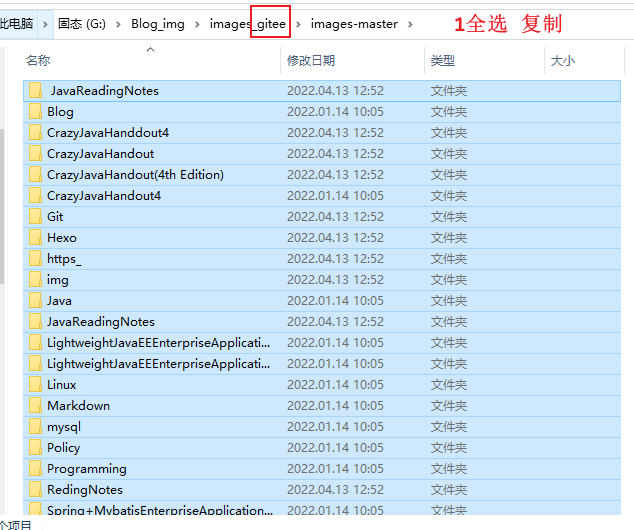This screenshot has height=530, width=634.
Task: Select the CrazyJavaHandout(4th Edition) folder icon
Action: 35,175
